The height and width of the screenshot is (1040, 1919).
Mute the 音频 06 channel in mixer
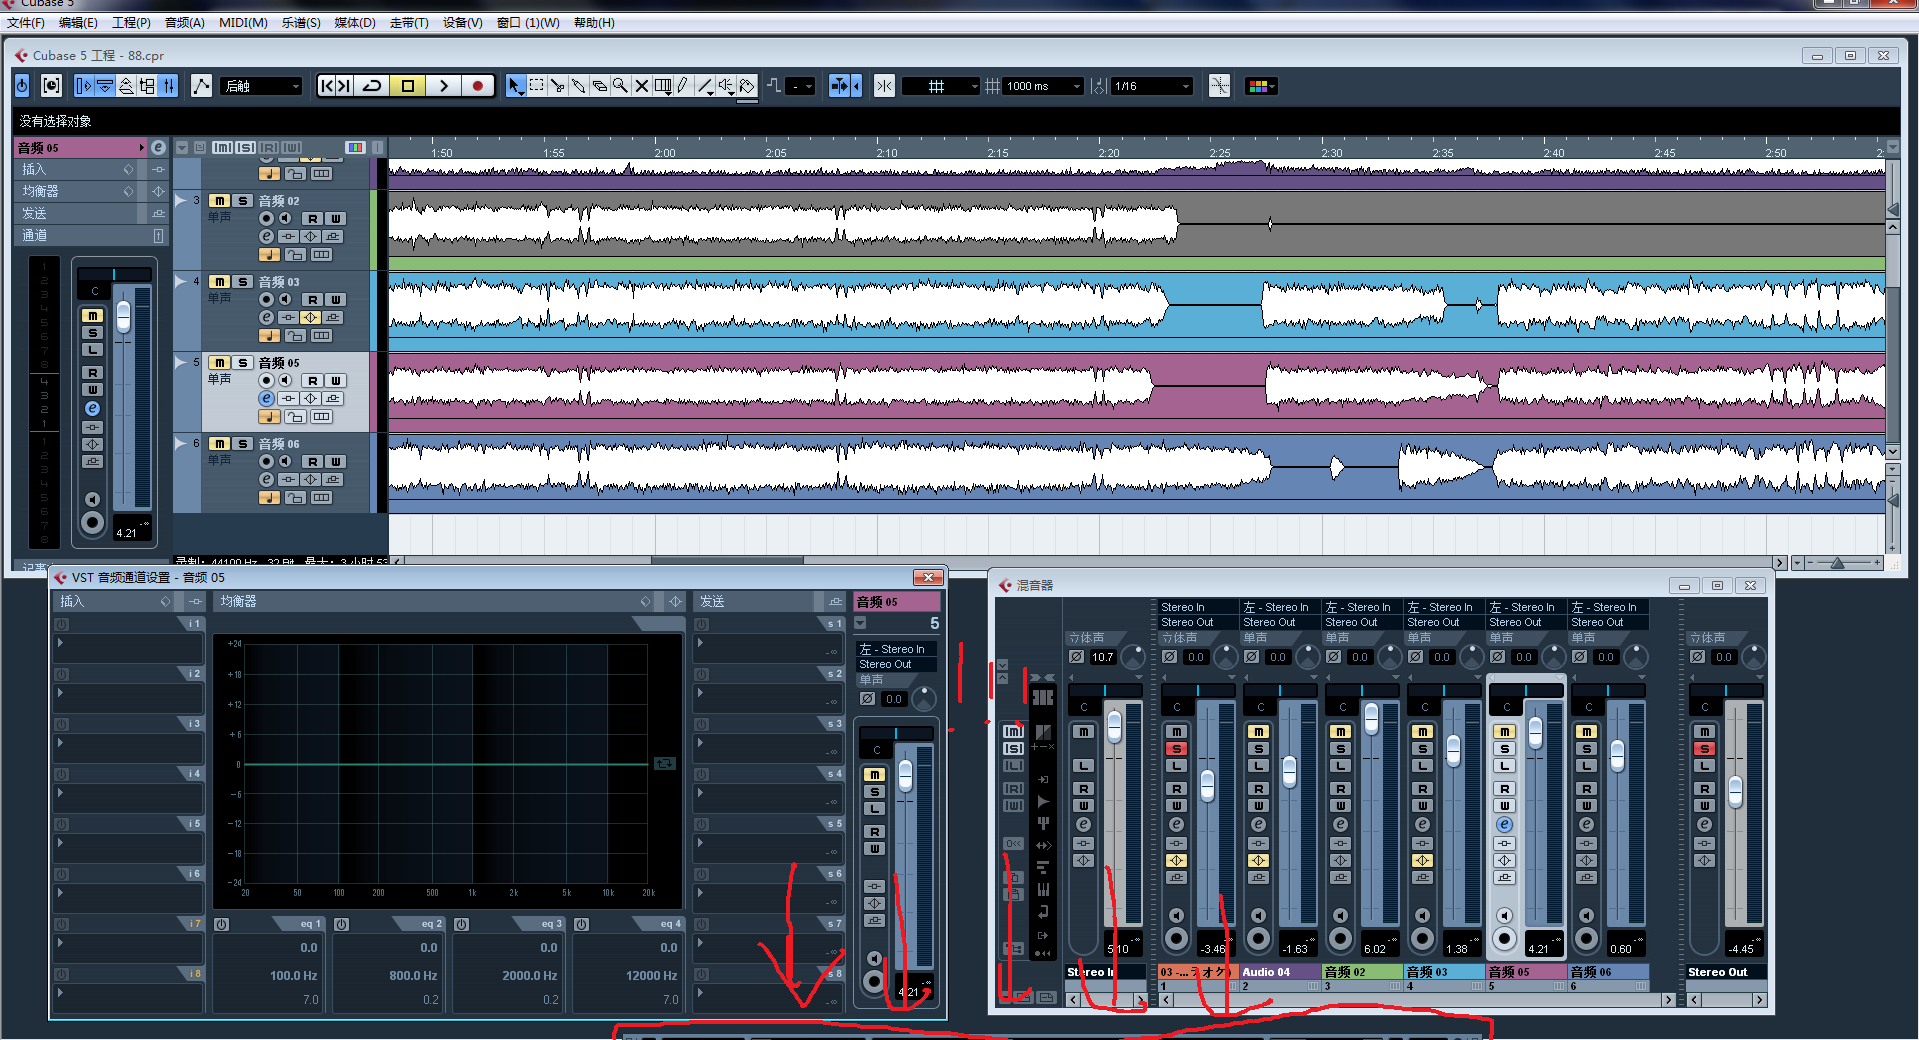(x=1586, y=732)
